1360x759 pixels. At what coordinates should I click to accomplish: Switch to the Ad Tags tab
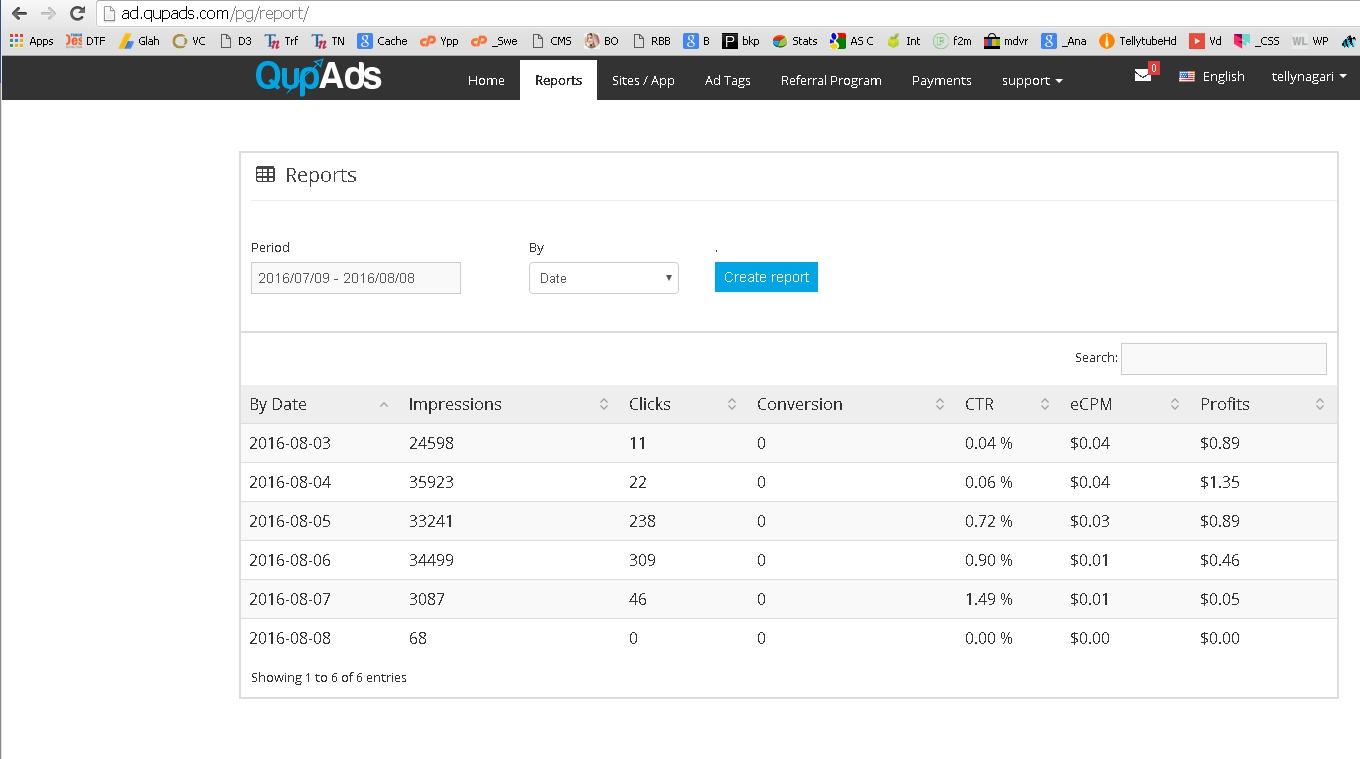[x=727, y=80]
